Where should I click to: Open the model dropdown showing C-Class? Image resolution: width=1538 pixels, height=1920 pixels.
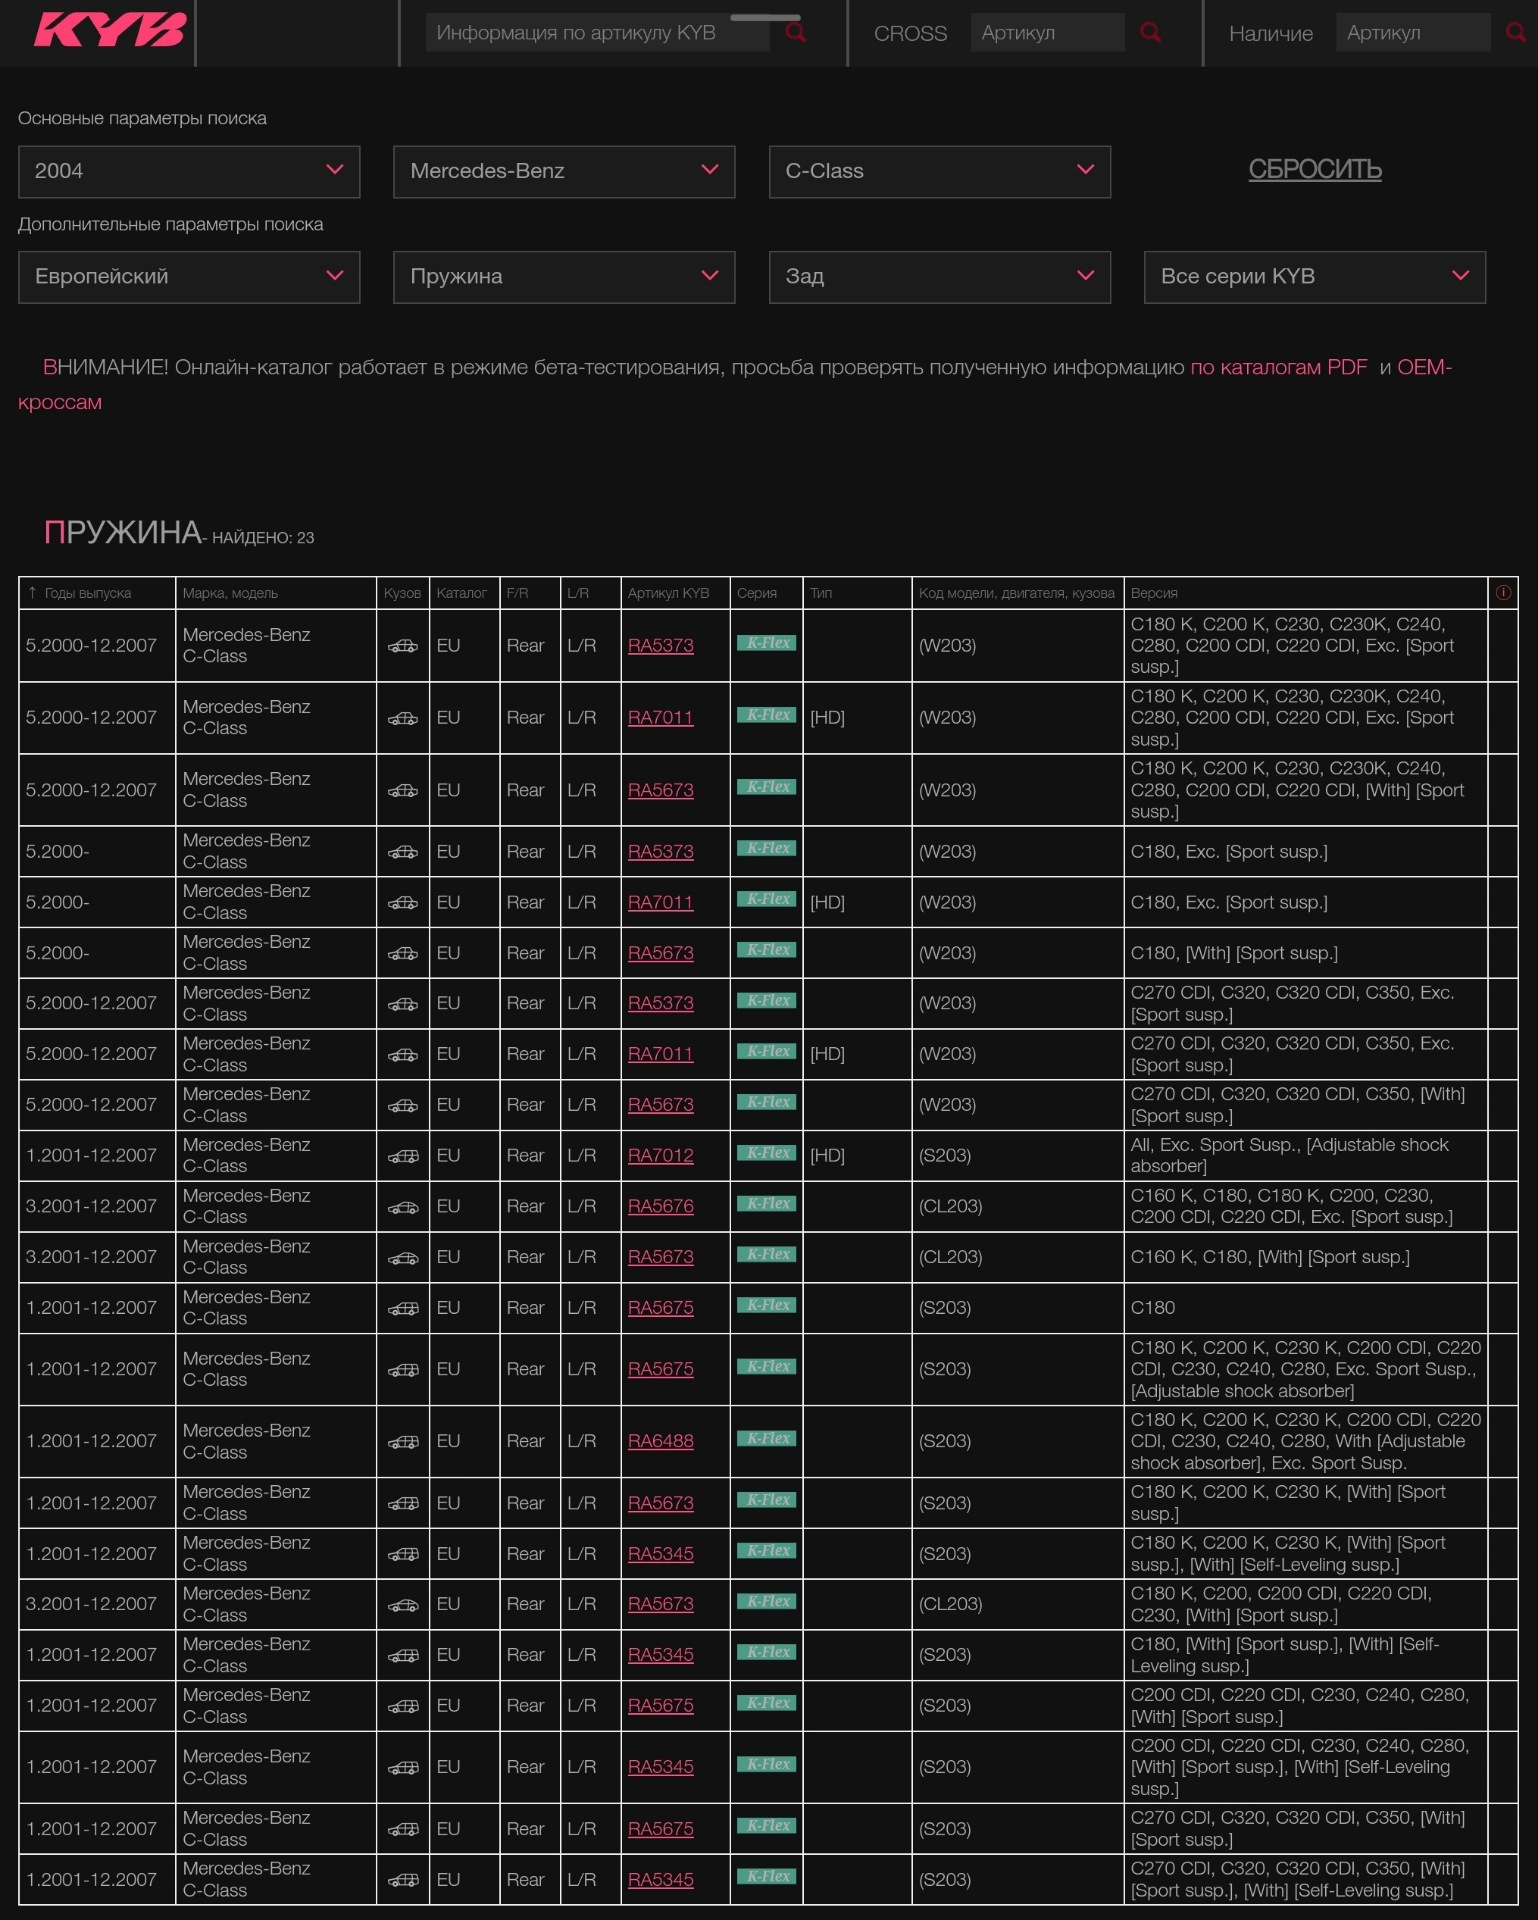940,171
